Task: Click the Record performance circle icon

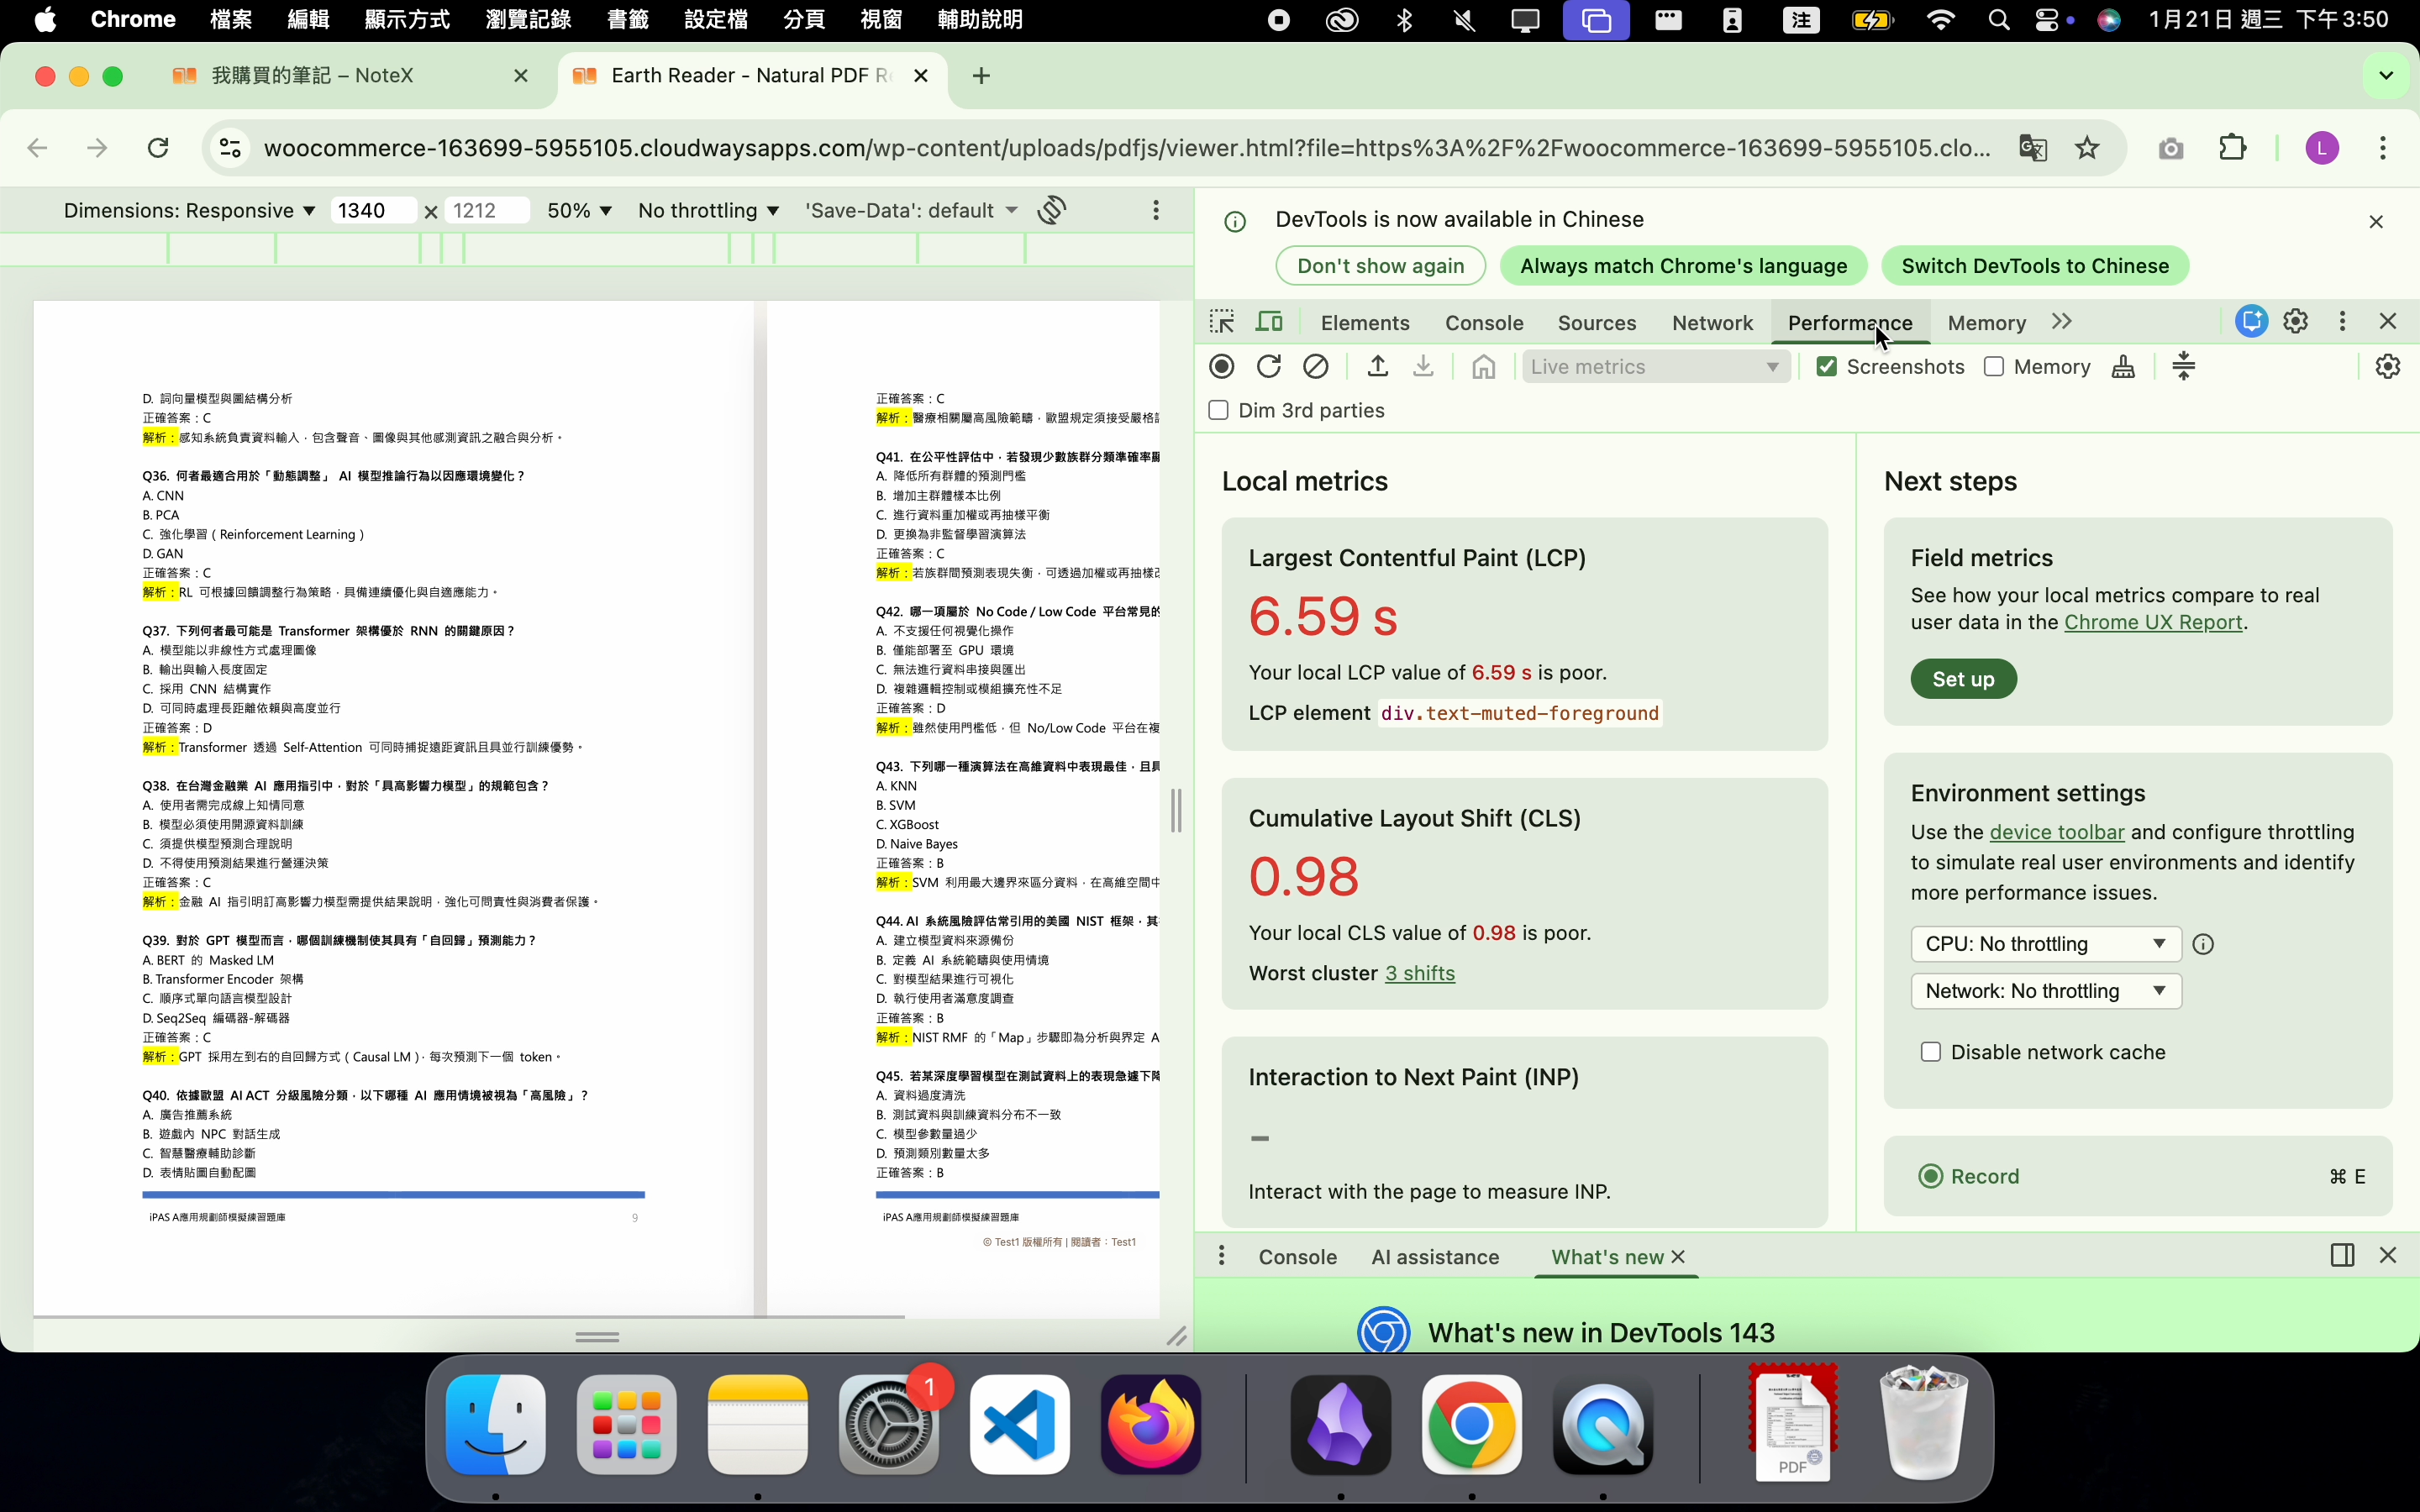Action: pos(1221,367)
